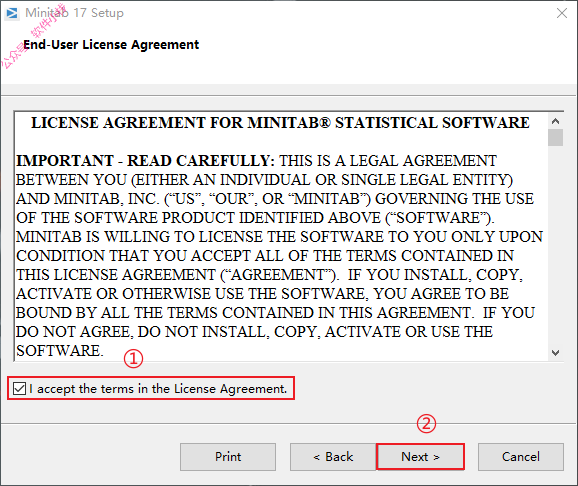
Task: Go to previous step with Back button
Action: (333, 457)
